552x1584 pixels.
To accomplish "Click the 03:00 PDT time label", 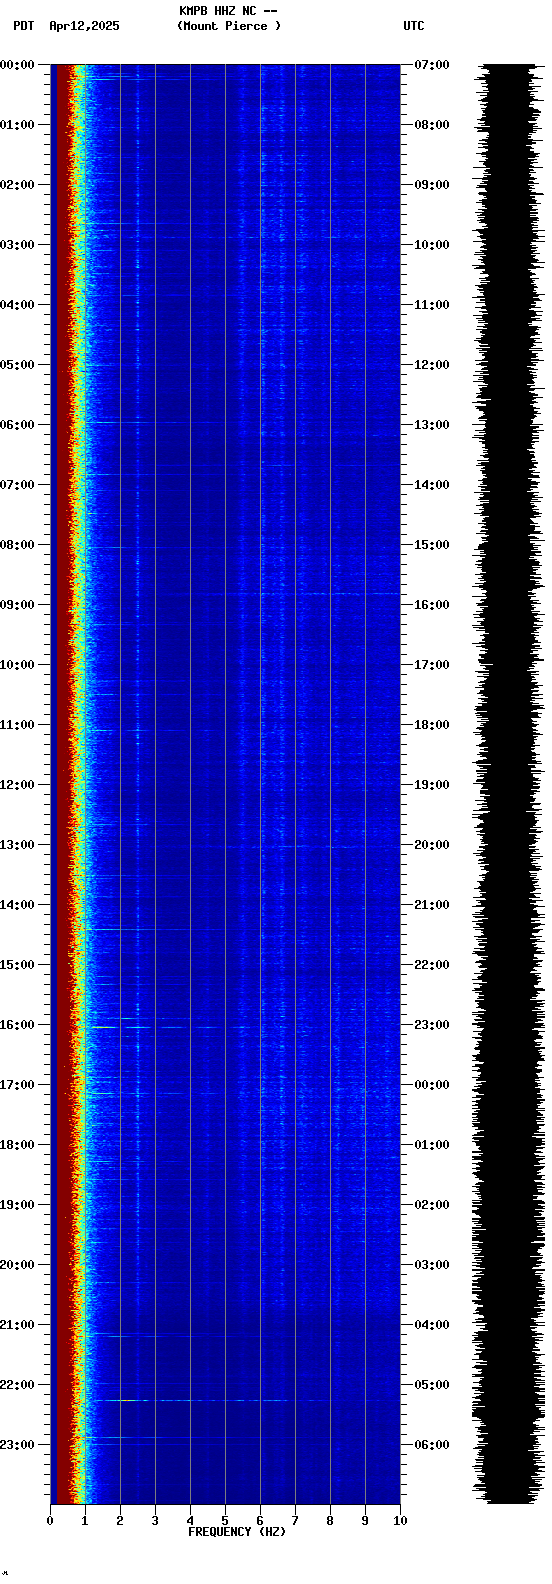I will pyautogui.click(x=17, y=245).
